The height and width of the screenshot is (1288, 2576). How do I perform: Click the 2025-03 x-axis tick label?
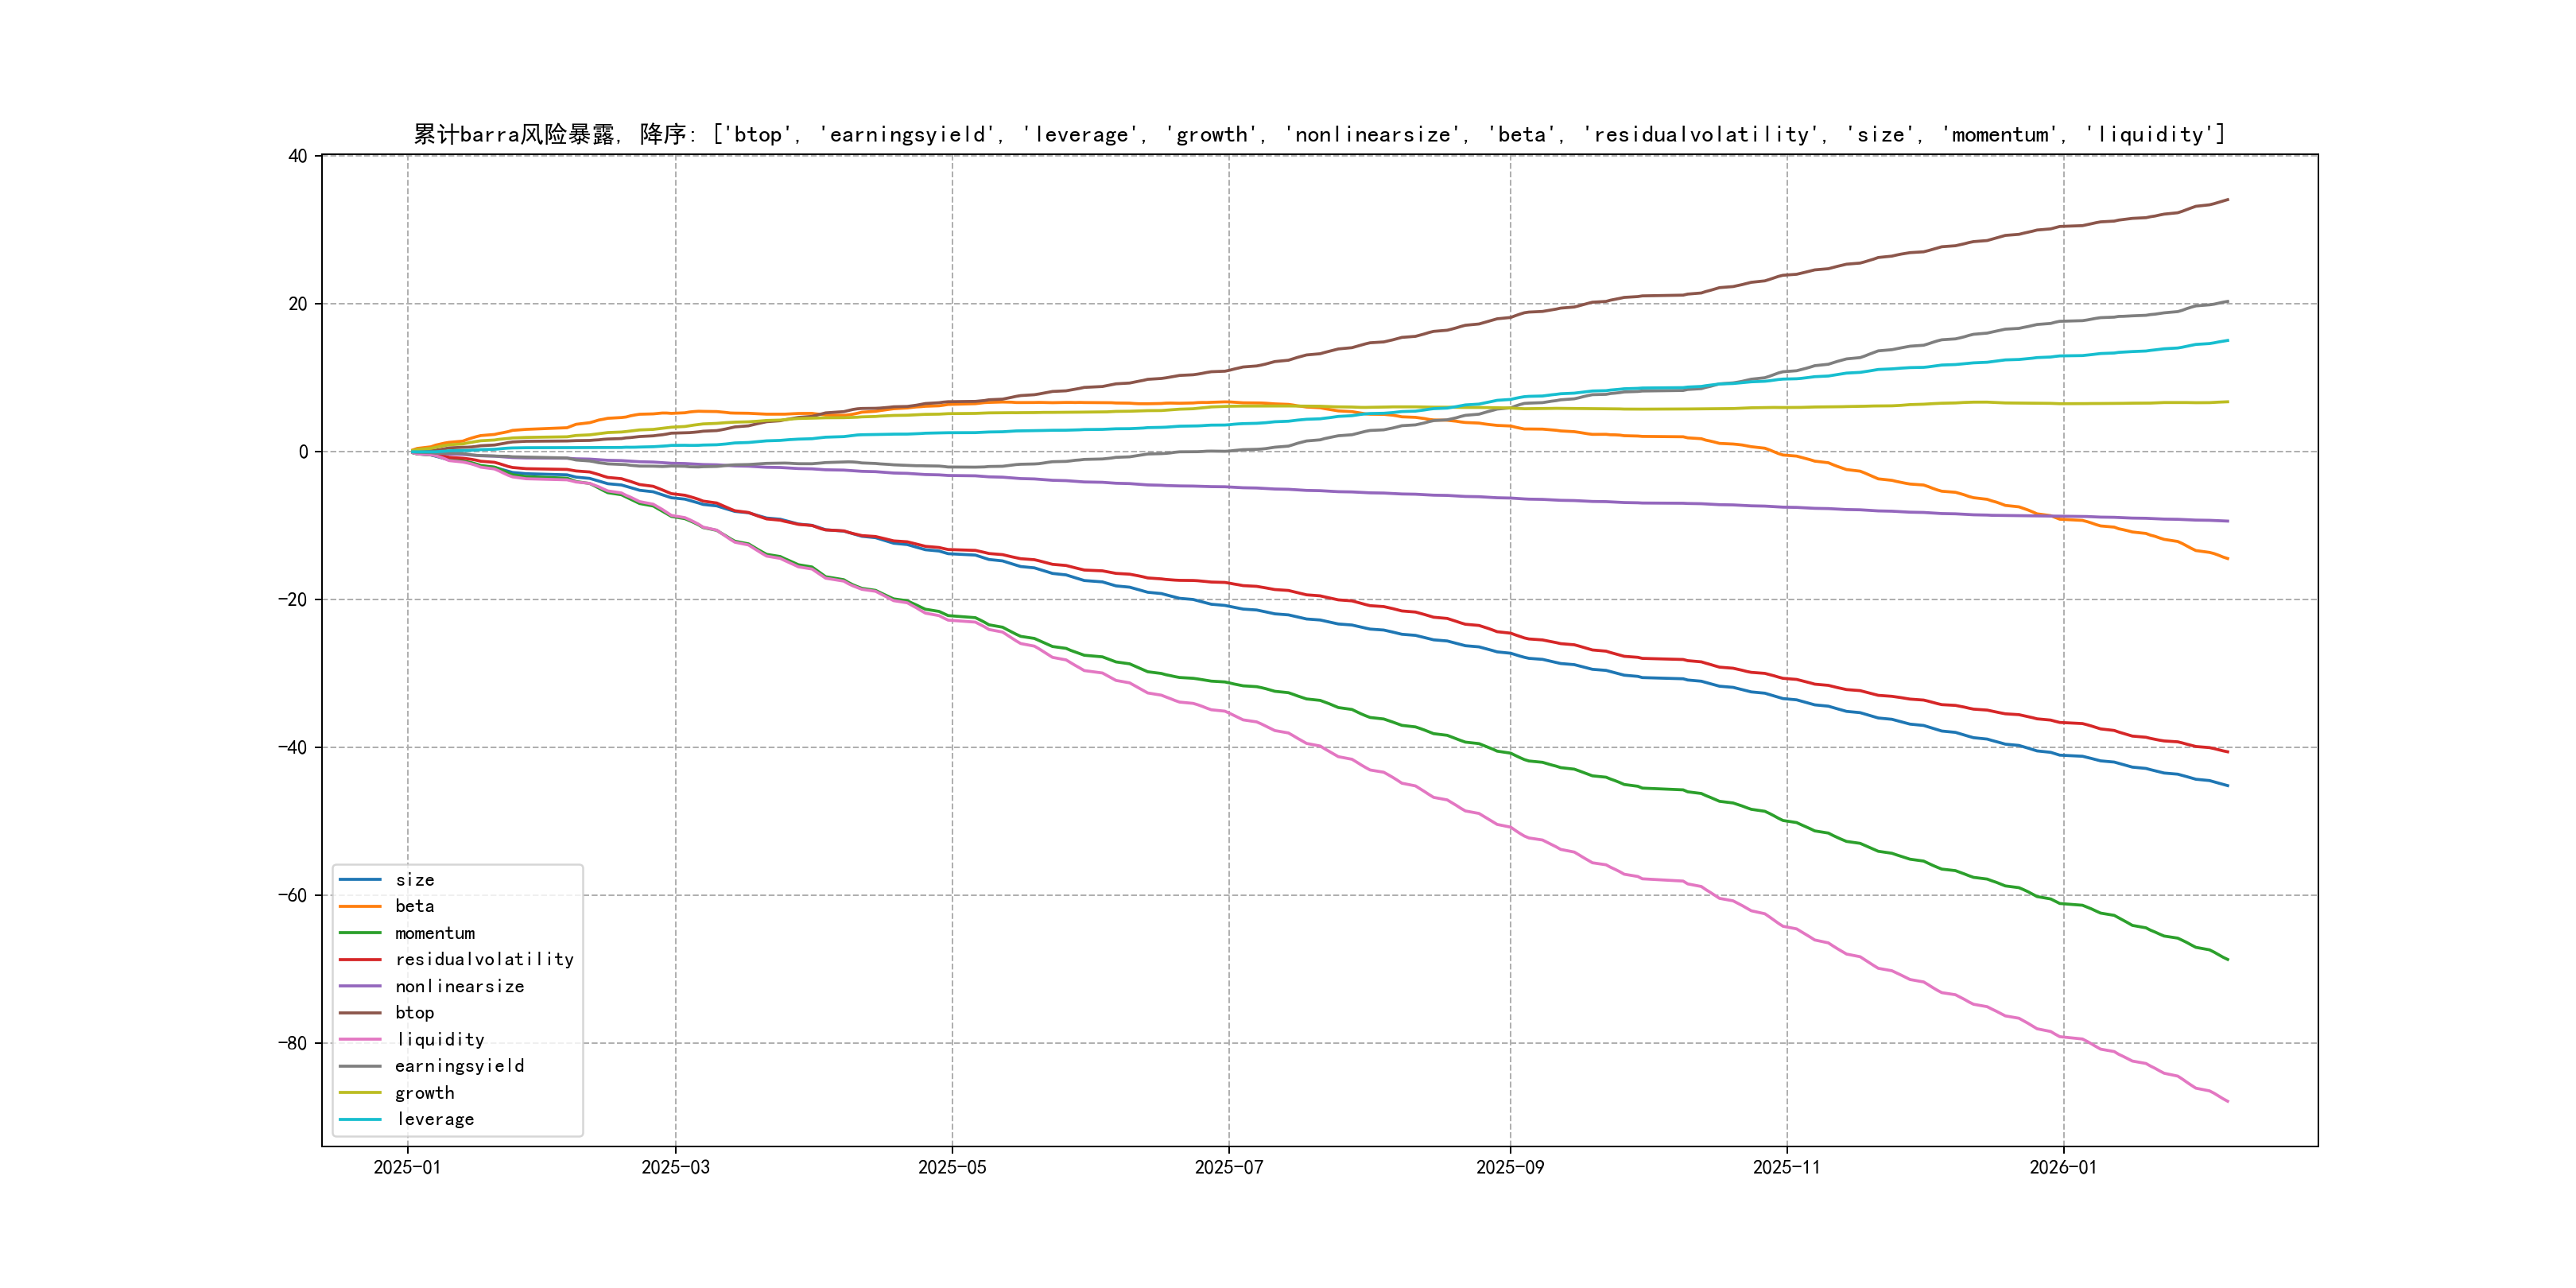tap(675, 1167)
